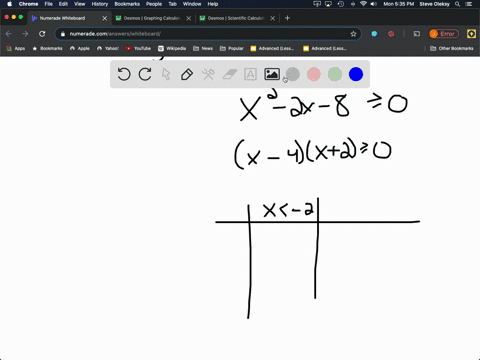Insert an image onto the whiteboard
Image resolution: width=480 pixels, height=360 pixels.
[272, 74]
